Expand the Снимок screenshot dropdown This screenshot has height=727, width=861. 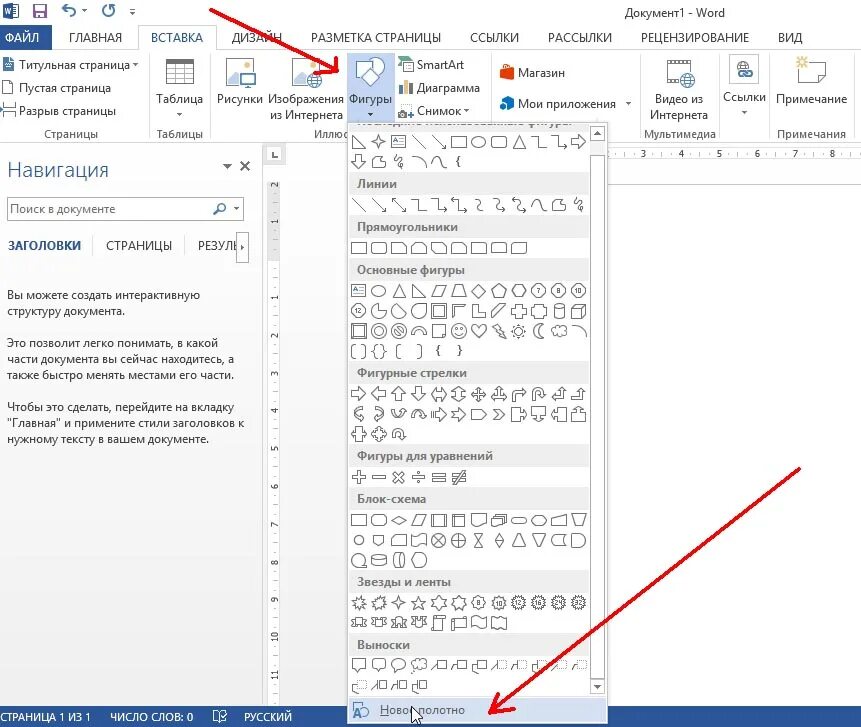(467, 111)
